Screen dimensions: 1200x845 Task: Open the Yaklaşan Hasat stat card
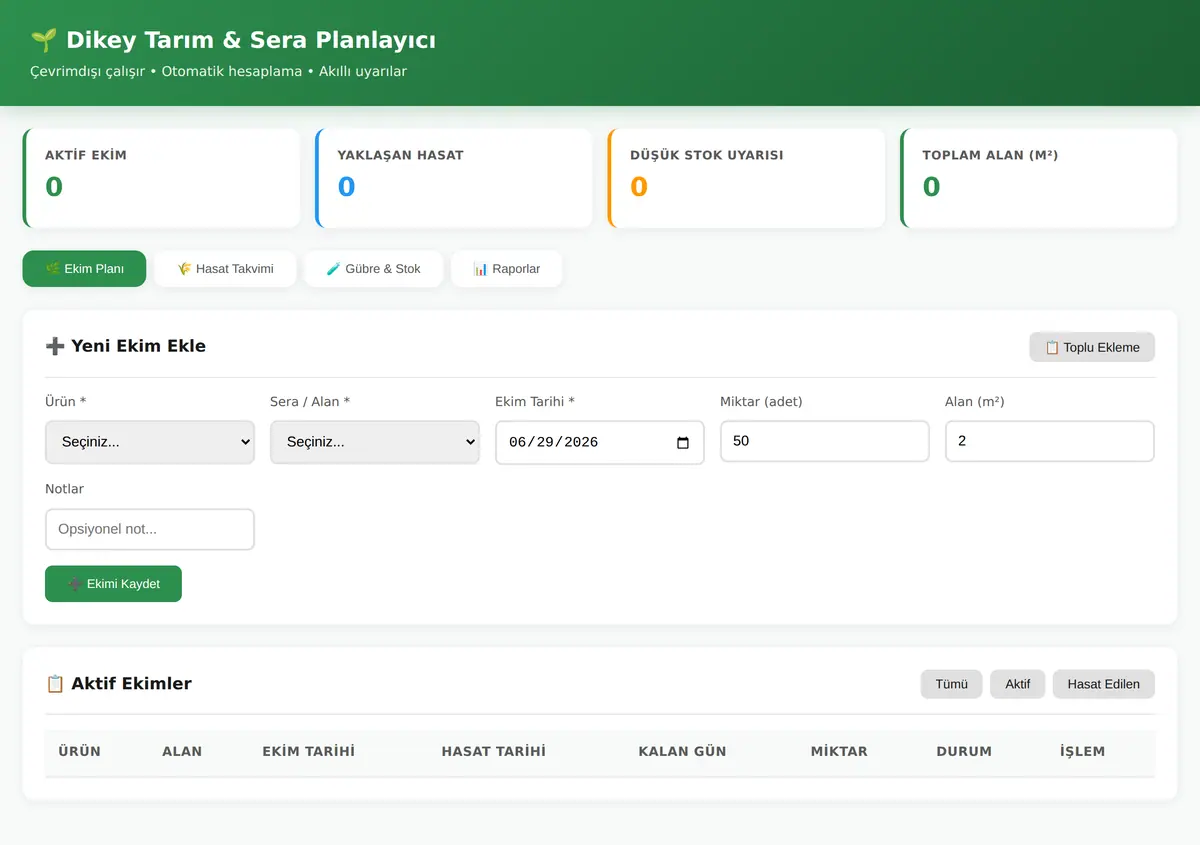click(x=454, y=178)
